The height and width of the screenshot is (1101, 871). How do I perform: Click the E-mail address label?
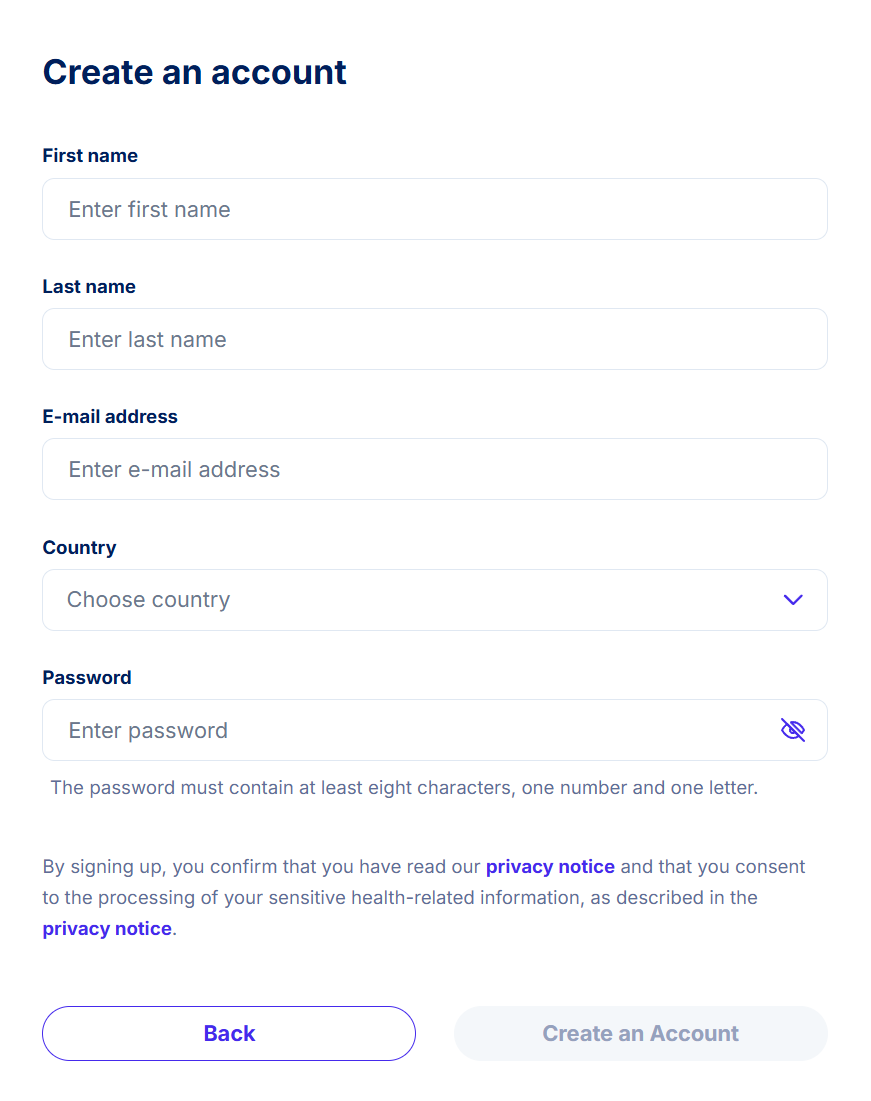110,416
